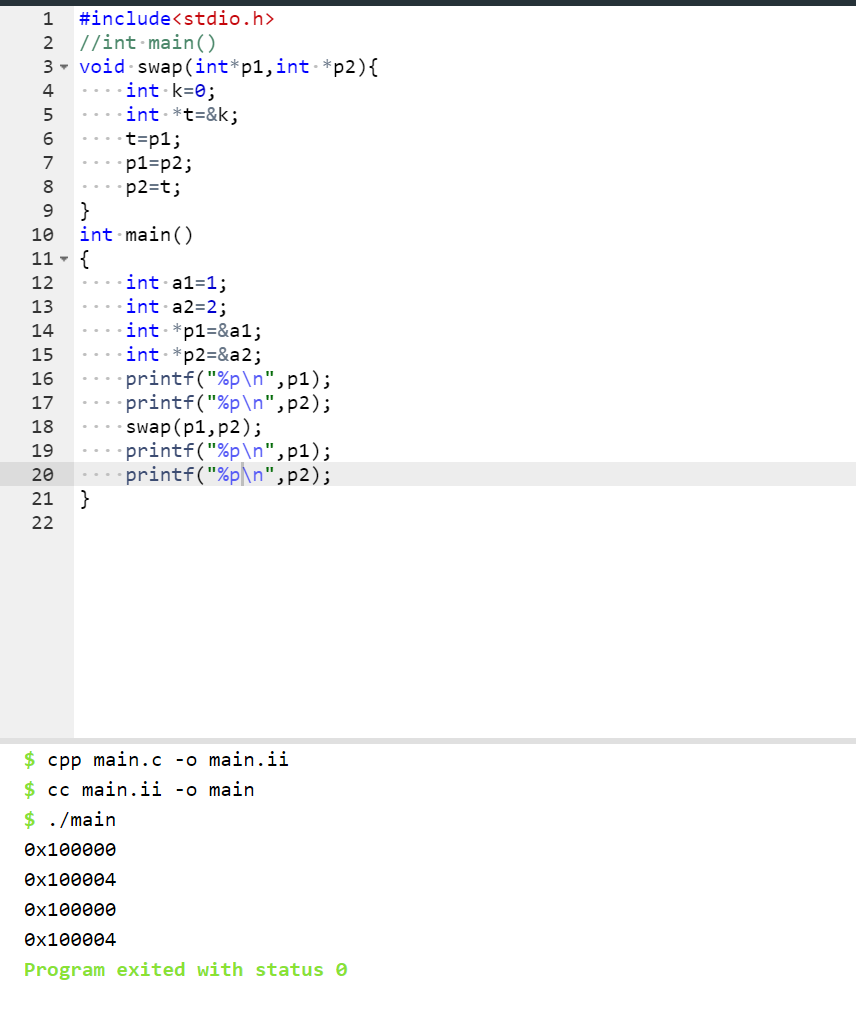Click the void swap function declaration

click(x=228, y=67)
